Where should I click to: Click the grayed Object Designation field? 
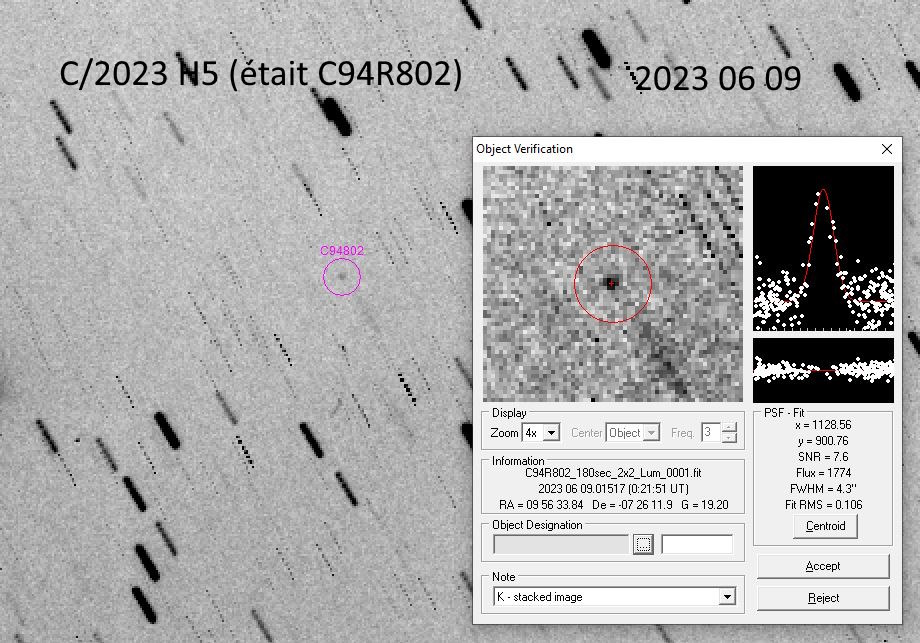pyautogui.click(x=561, y=544)
